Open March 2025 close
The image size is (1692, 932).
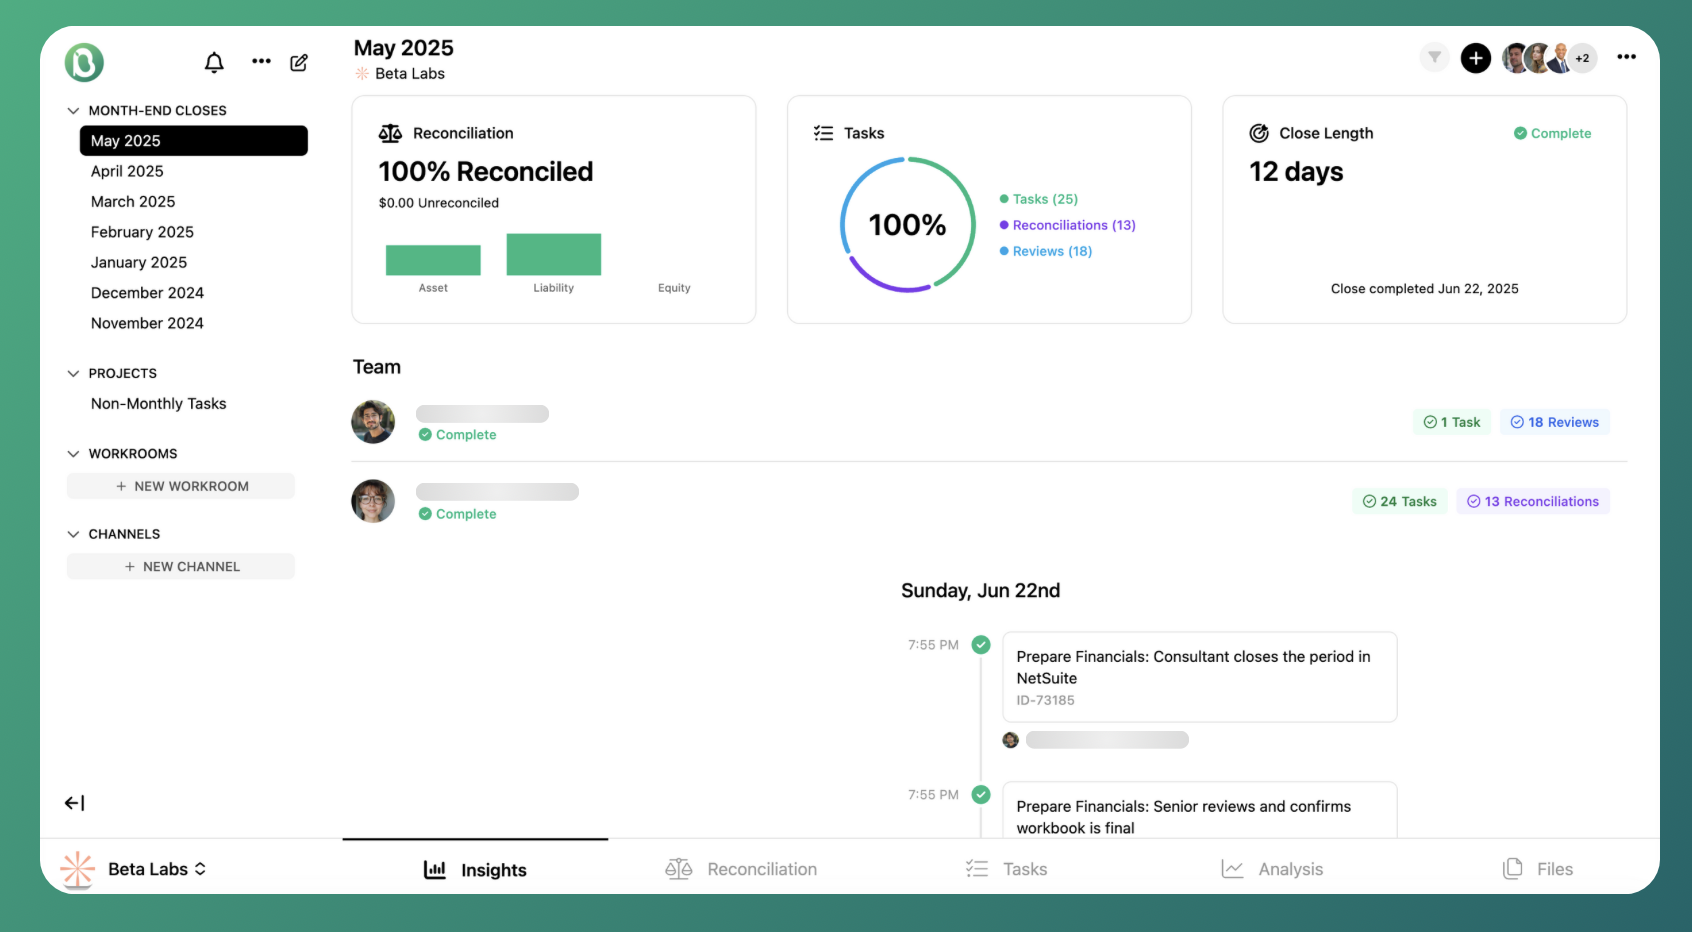(133, 202)
